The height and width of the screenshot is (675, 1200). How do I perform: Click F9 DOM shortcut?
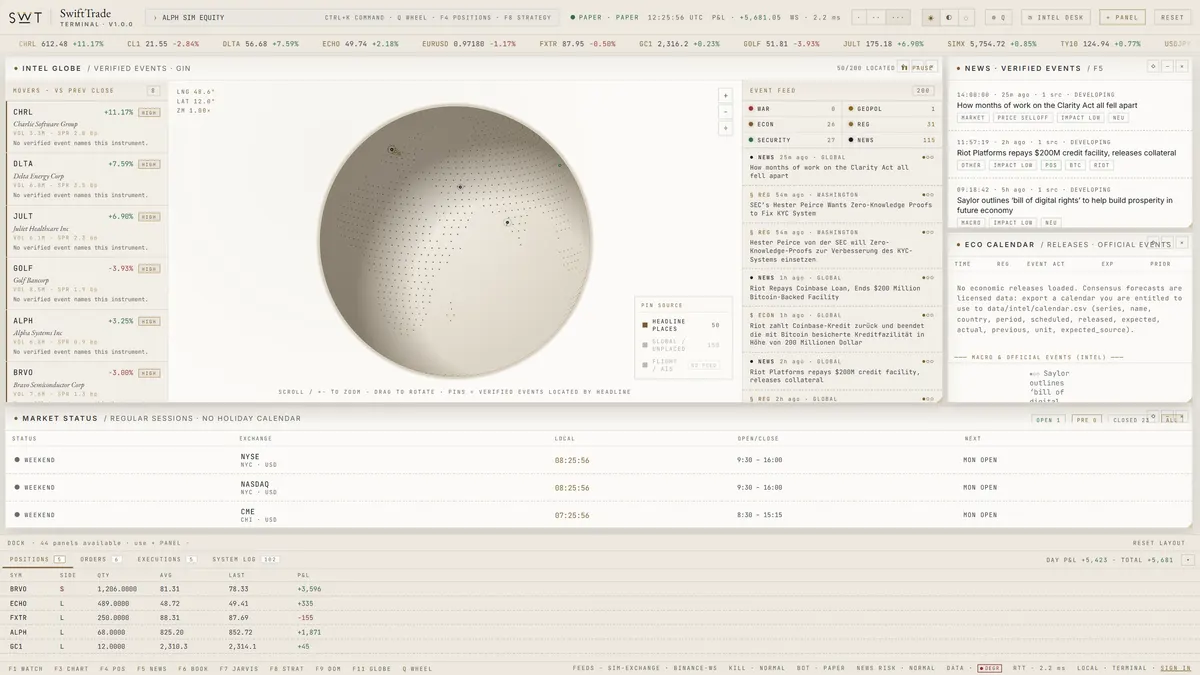(x=328, y=668)
